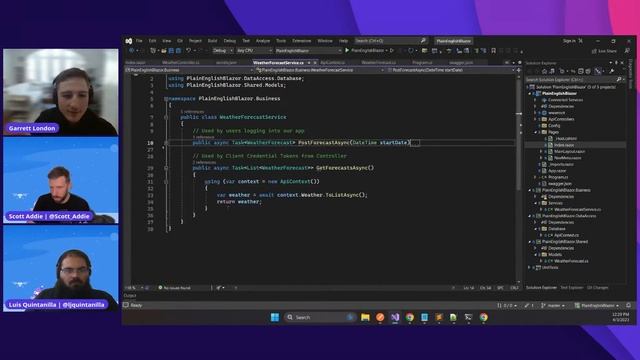
Task: Collapse the WeatherForecastService class outline toggle
Action: [x=166, y=117]
